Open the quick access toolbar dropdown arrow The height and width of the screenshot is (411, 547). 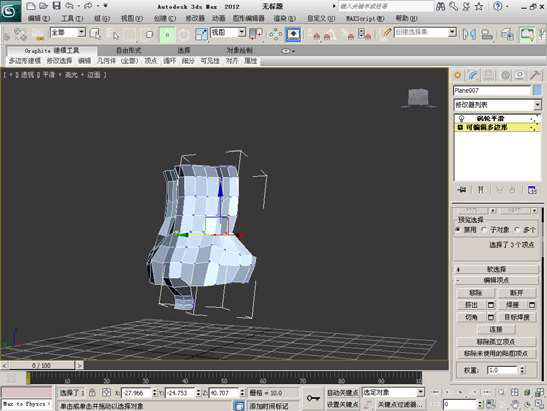pyautogui.click(x=105, y=6)
